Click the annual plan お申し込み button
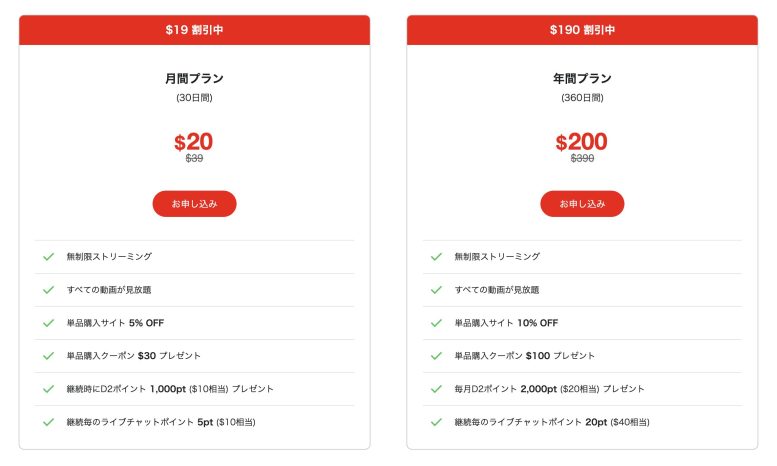Image resolution: width=777 pixels, height=466 pixels. [x=582, y=204]
